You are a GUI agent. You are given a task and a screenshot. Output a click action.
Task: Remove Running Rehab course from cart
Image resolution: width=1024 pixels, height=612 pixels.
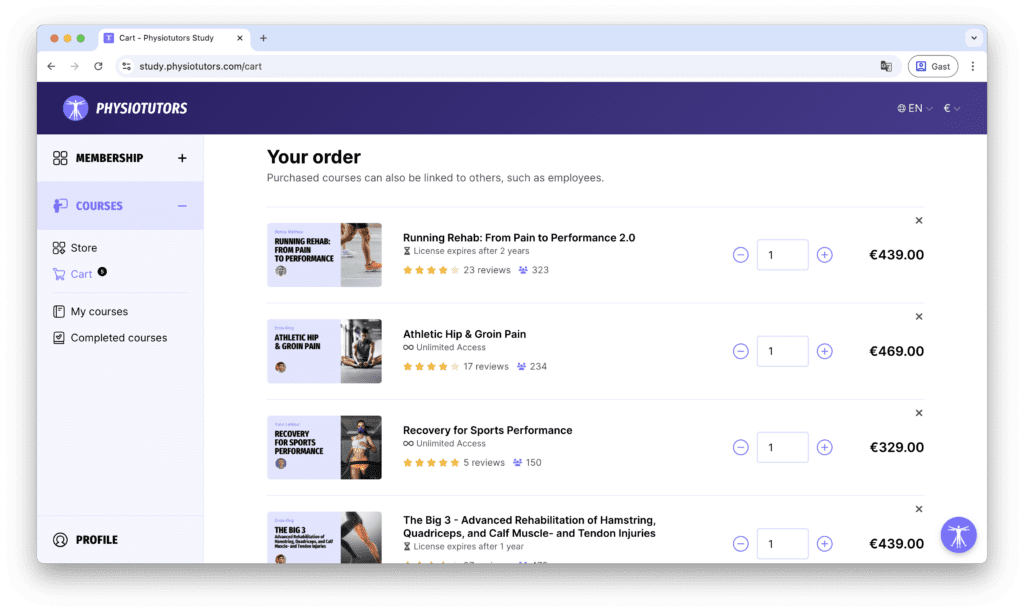[919, 221]
